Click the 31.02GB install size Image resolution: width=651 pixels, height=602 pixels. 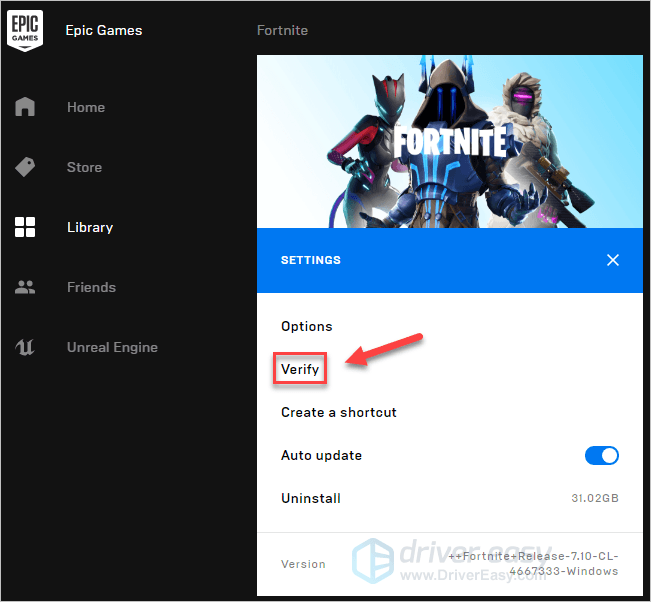pyautogui.click(x=595, y=498)
